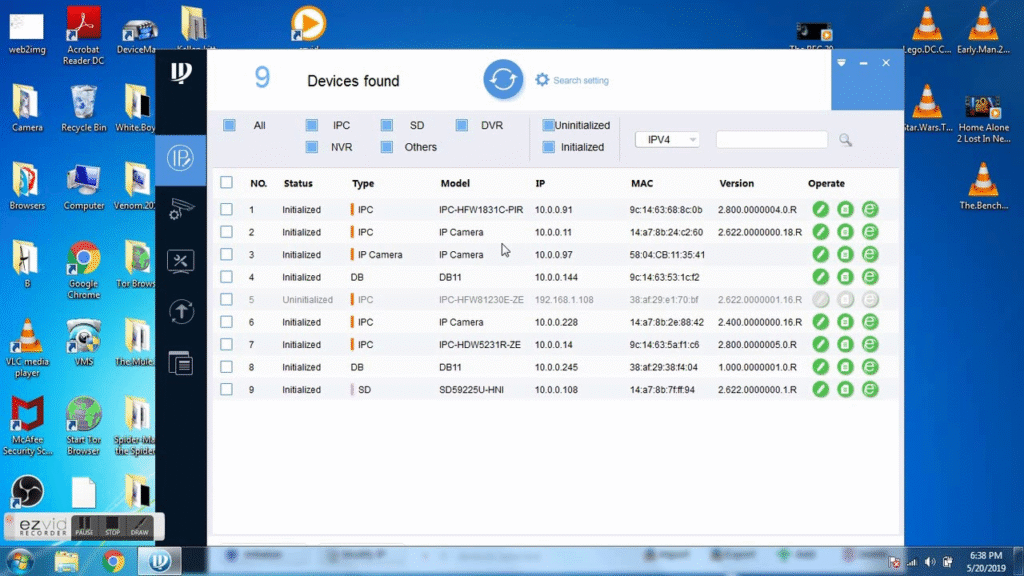
Task: Click details icon for SD59225U-HNI row
Action: 845,390
